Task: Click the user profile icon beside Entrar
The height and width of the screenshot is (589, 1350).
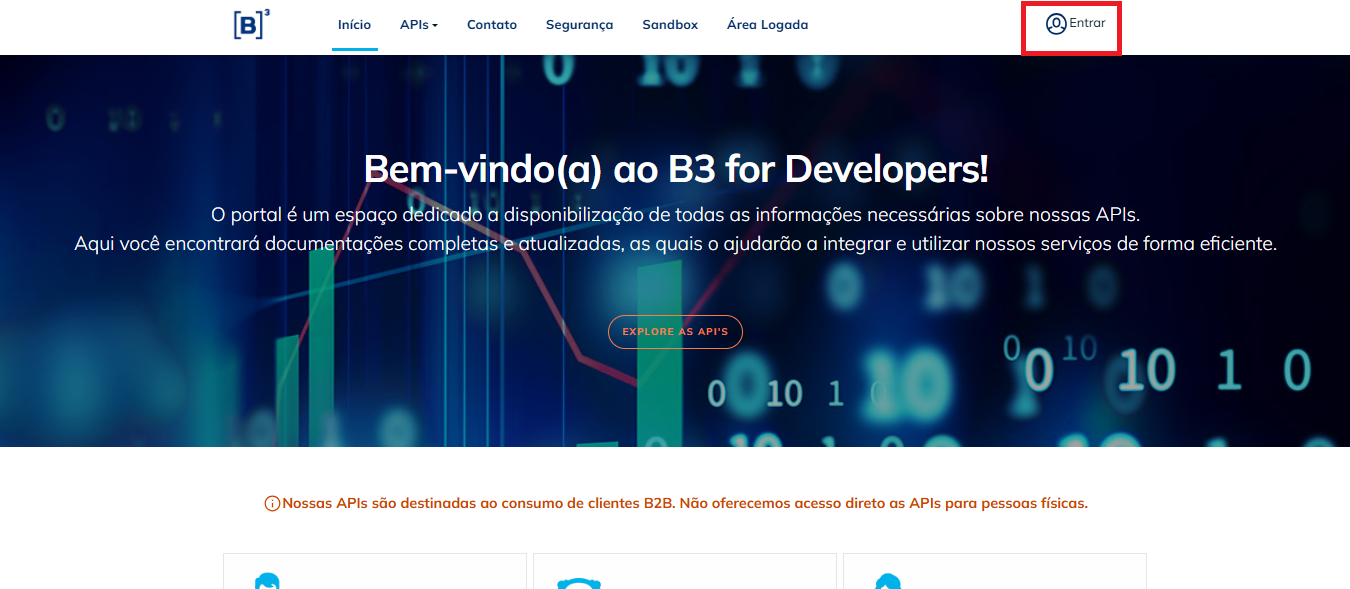Action: click(1056, 24)
